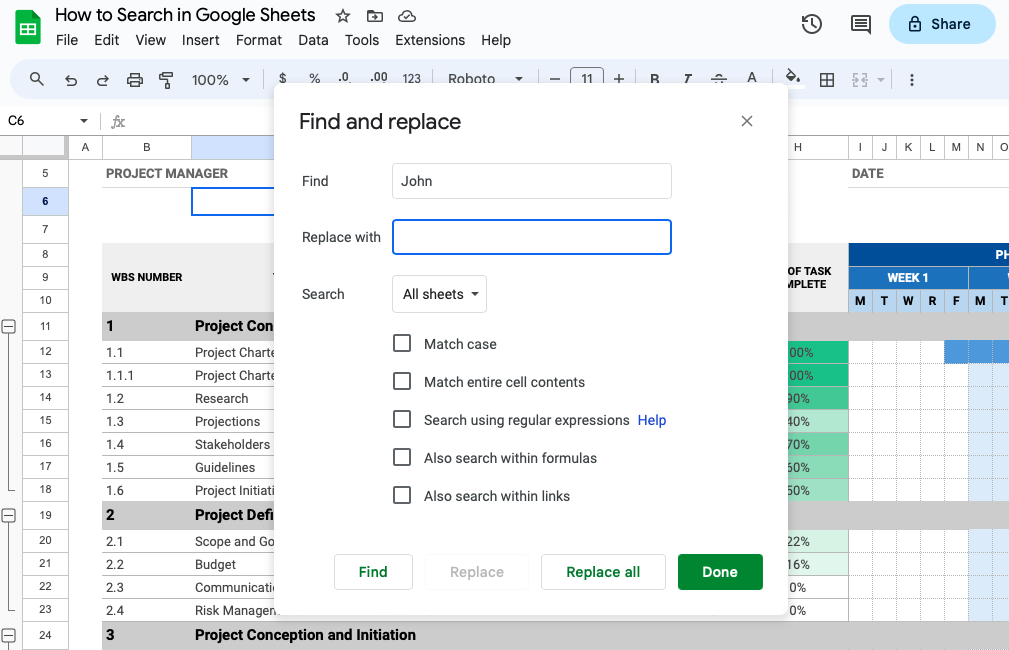
Task: Open fill color bucket
Action: click(793, 79)
